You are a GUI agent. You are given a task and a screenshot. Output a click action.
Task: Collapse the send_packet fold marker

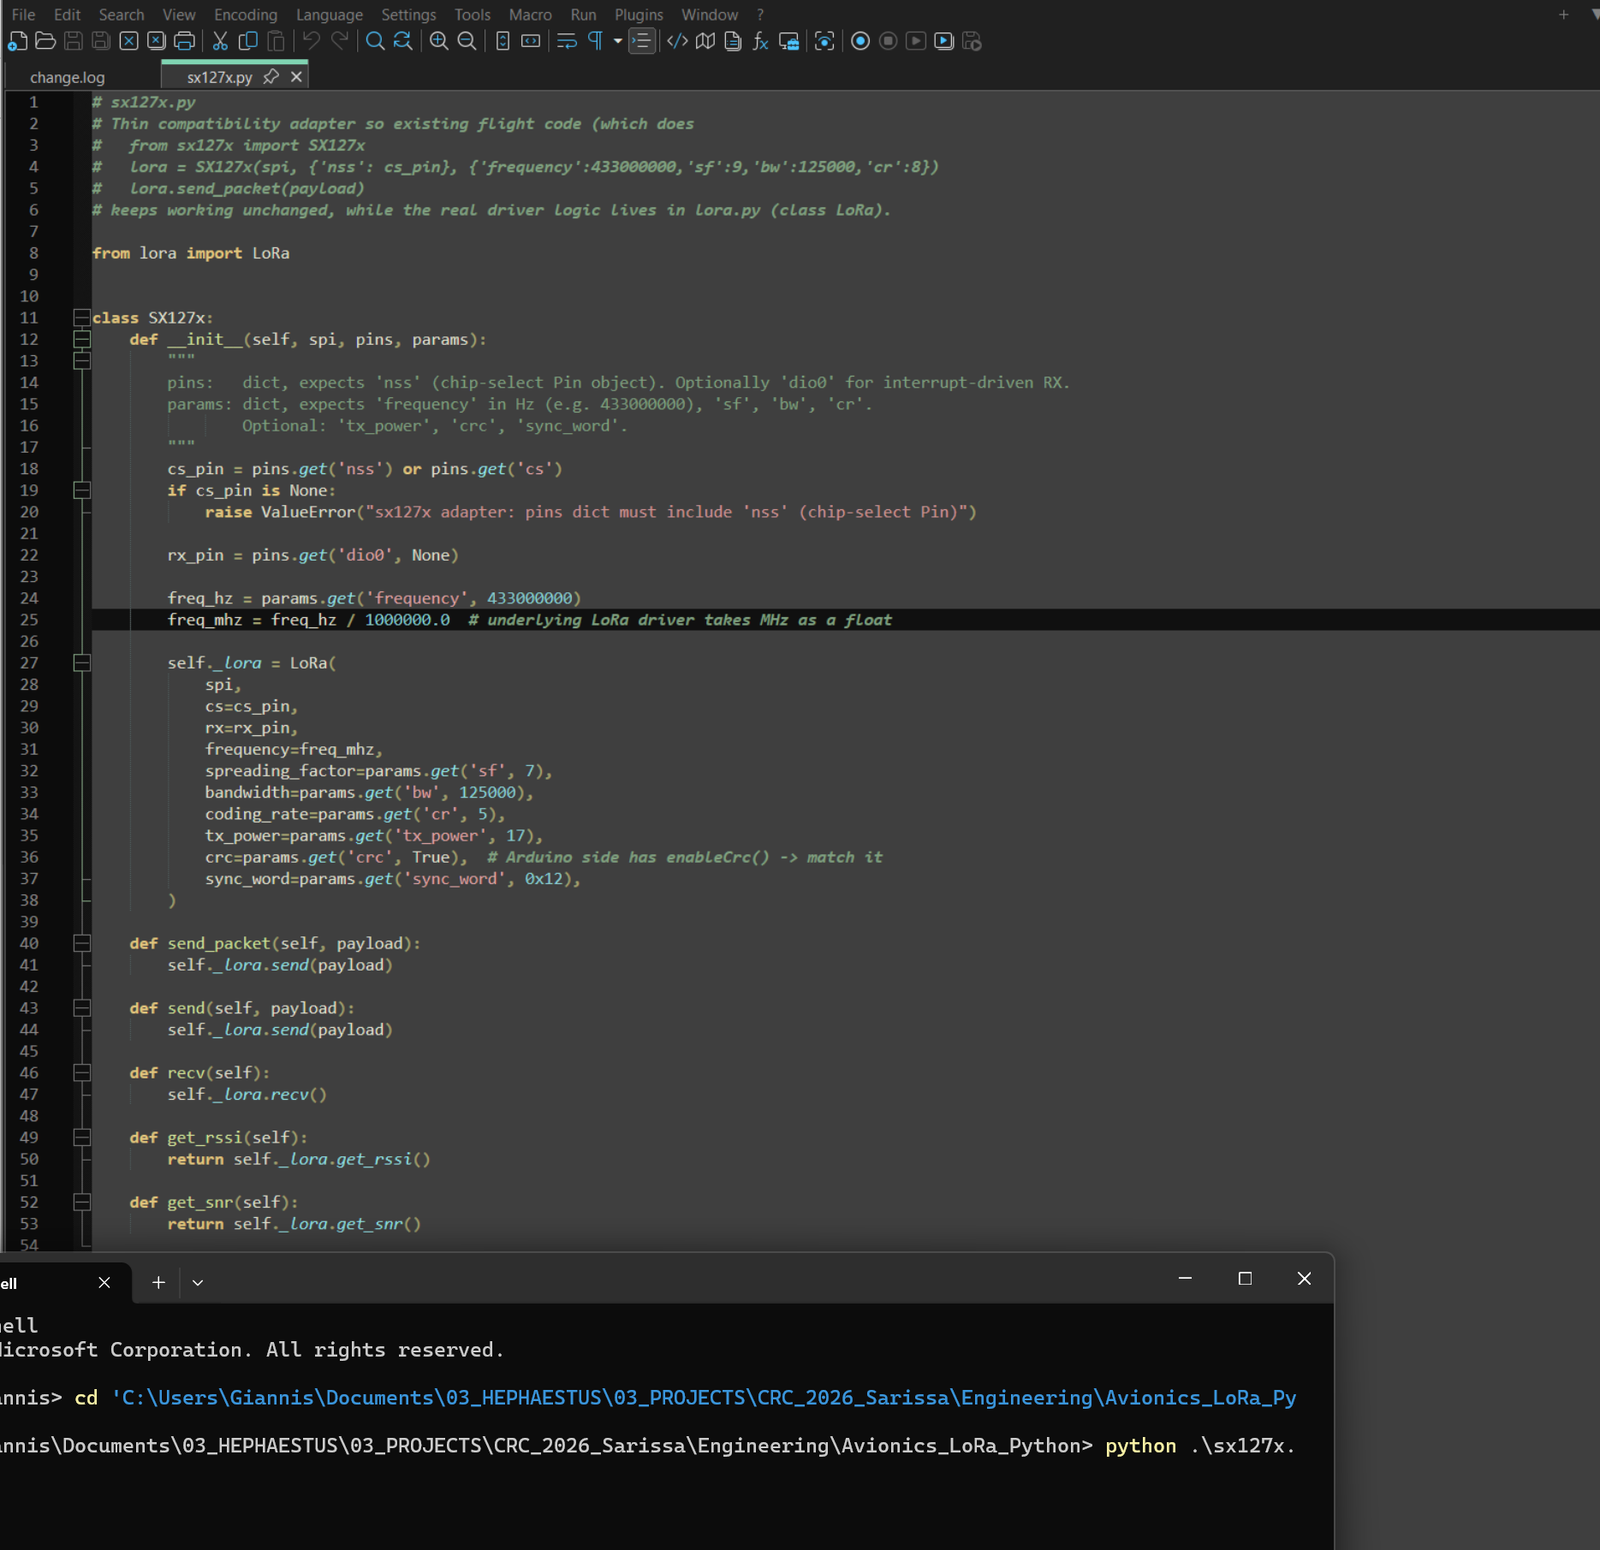(82, 943)
